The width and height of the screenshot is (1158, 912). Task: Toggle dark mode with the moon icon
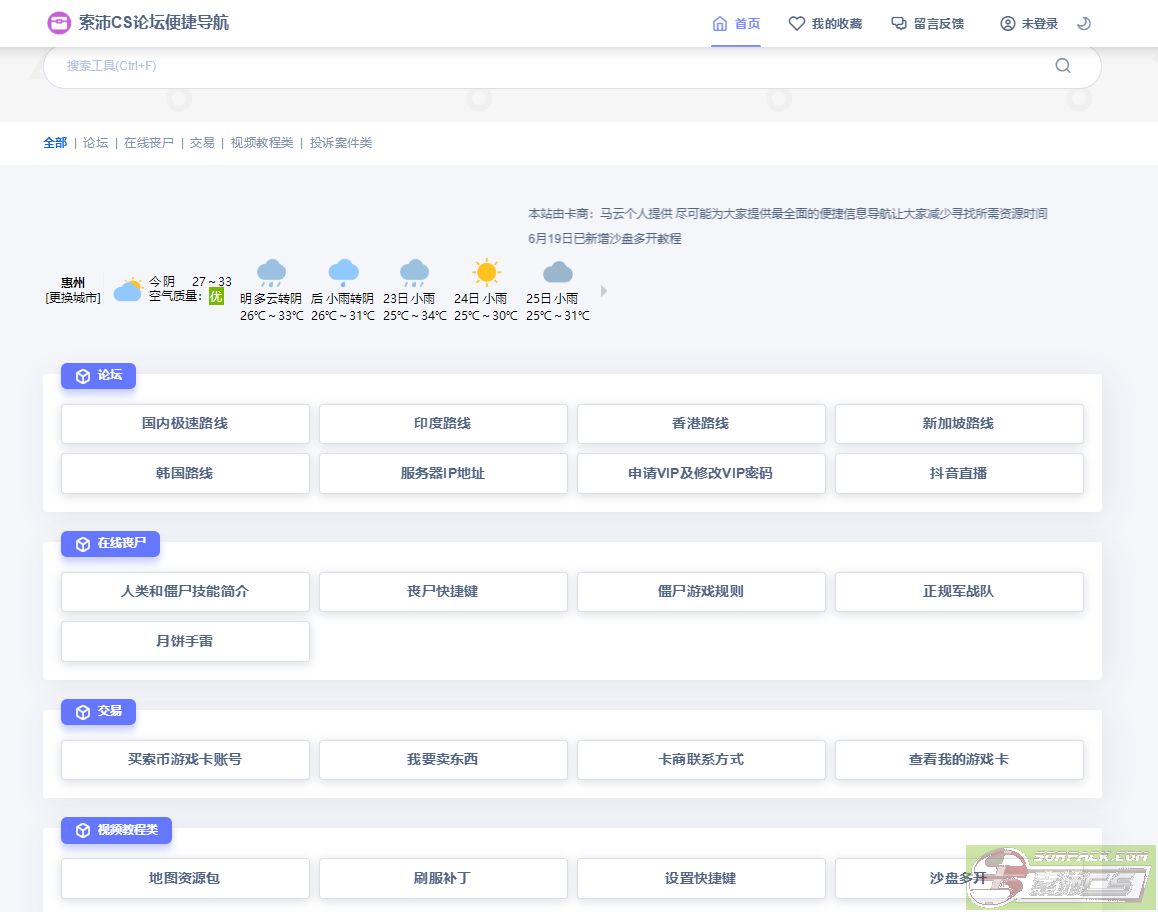(1084, 22)
